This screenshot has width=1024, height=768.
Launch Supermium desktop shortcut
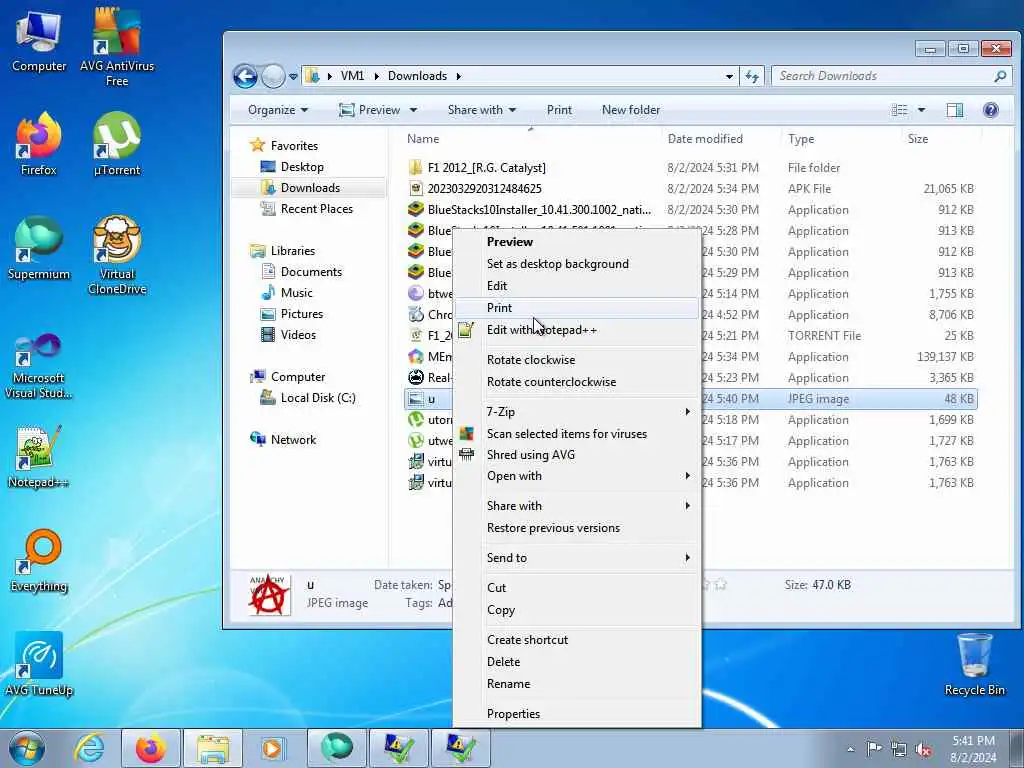[39, 249]
